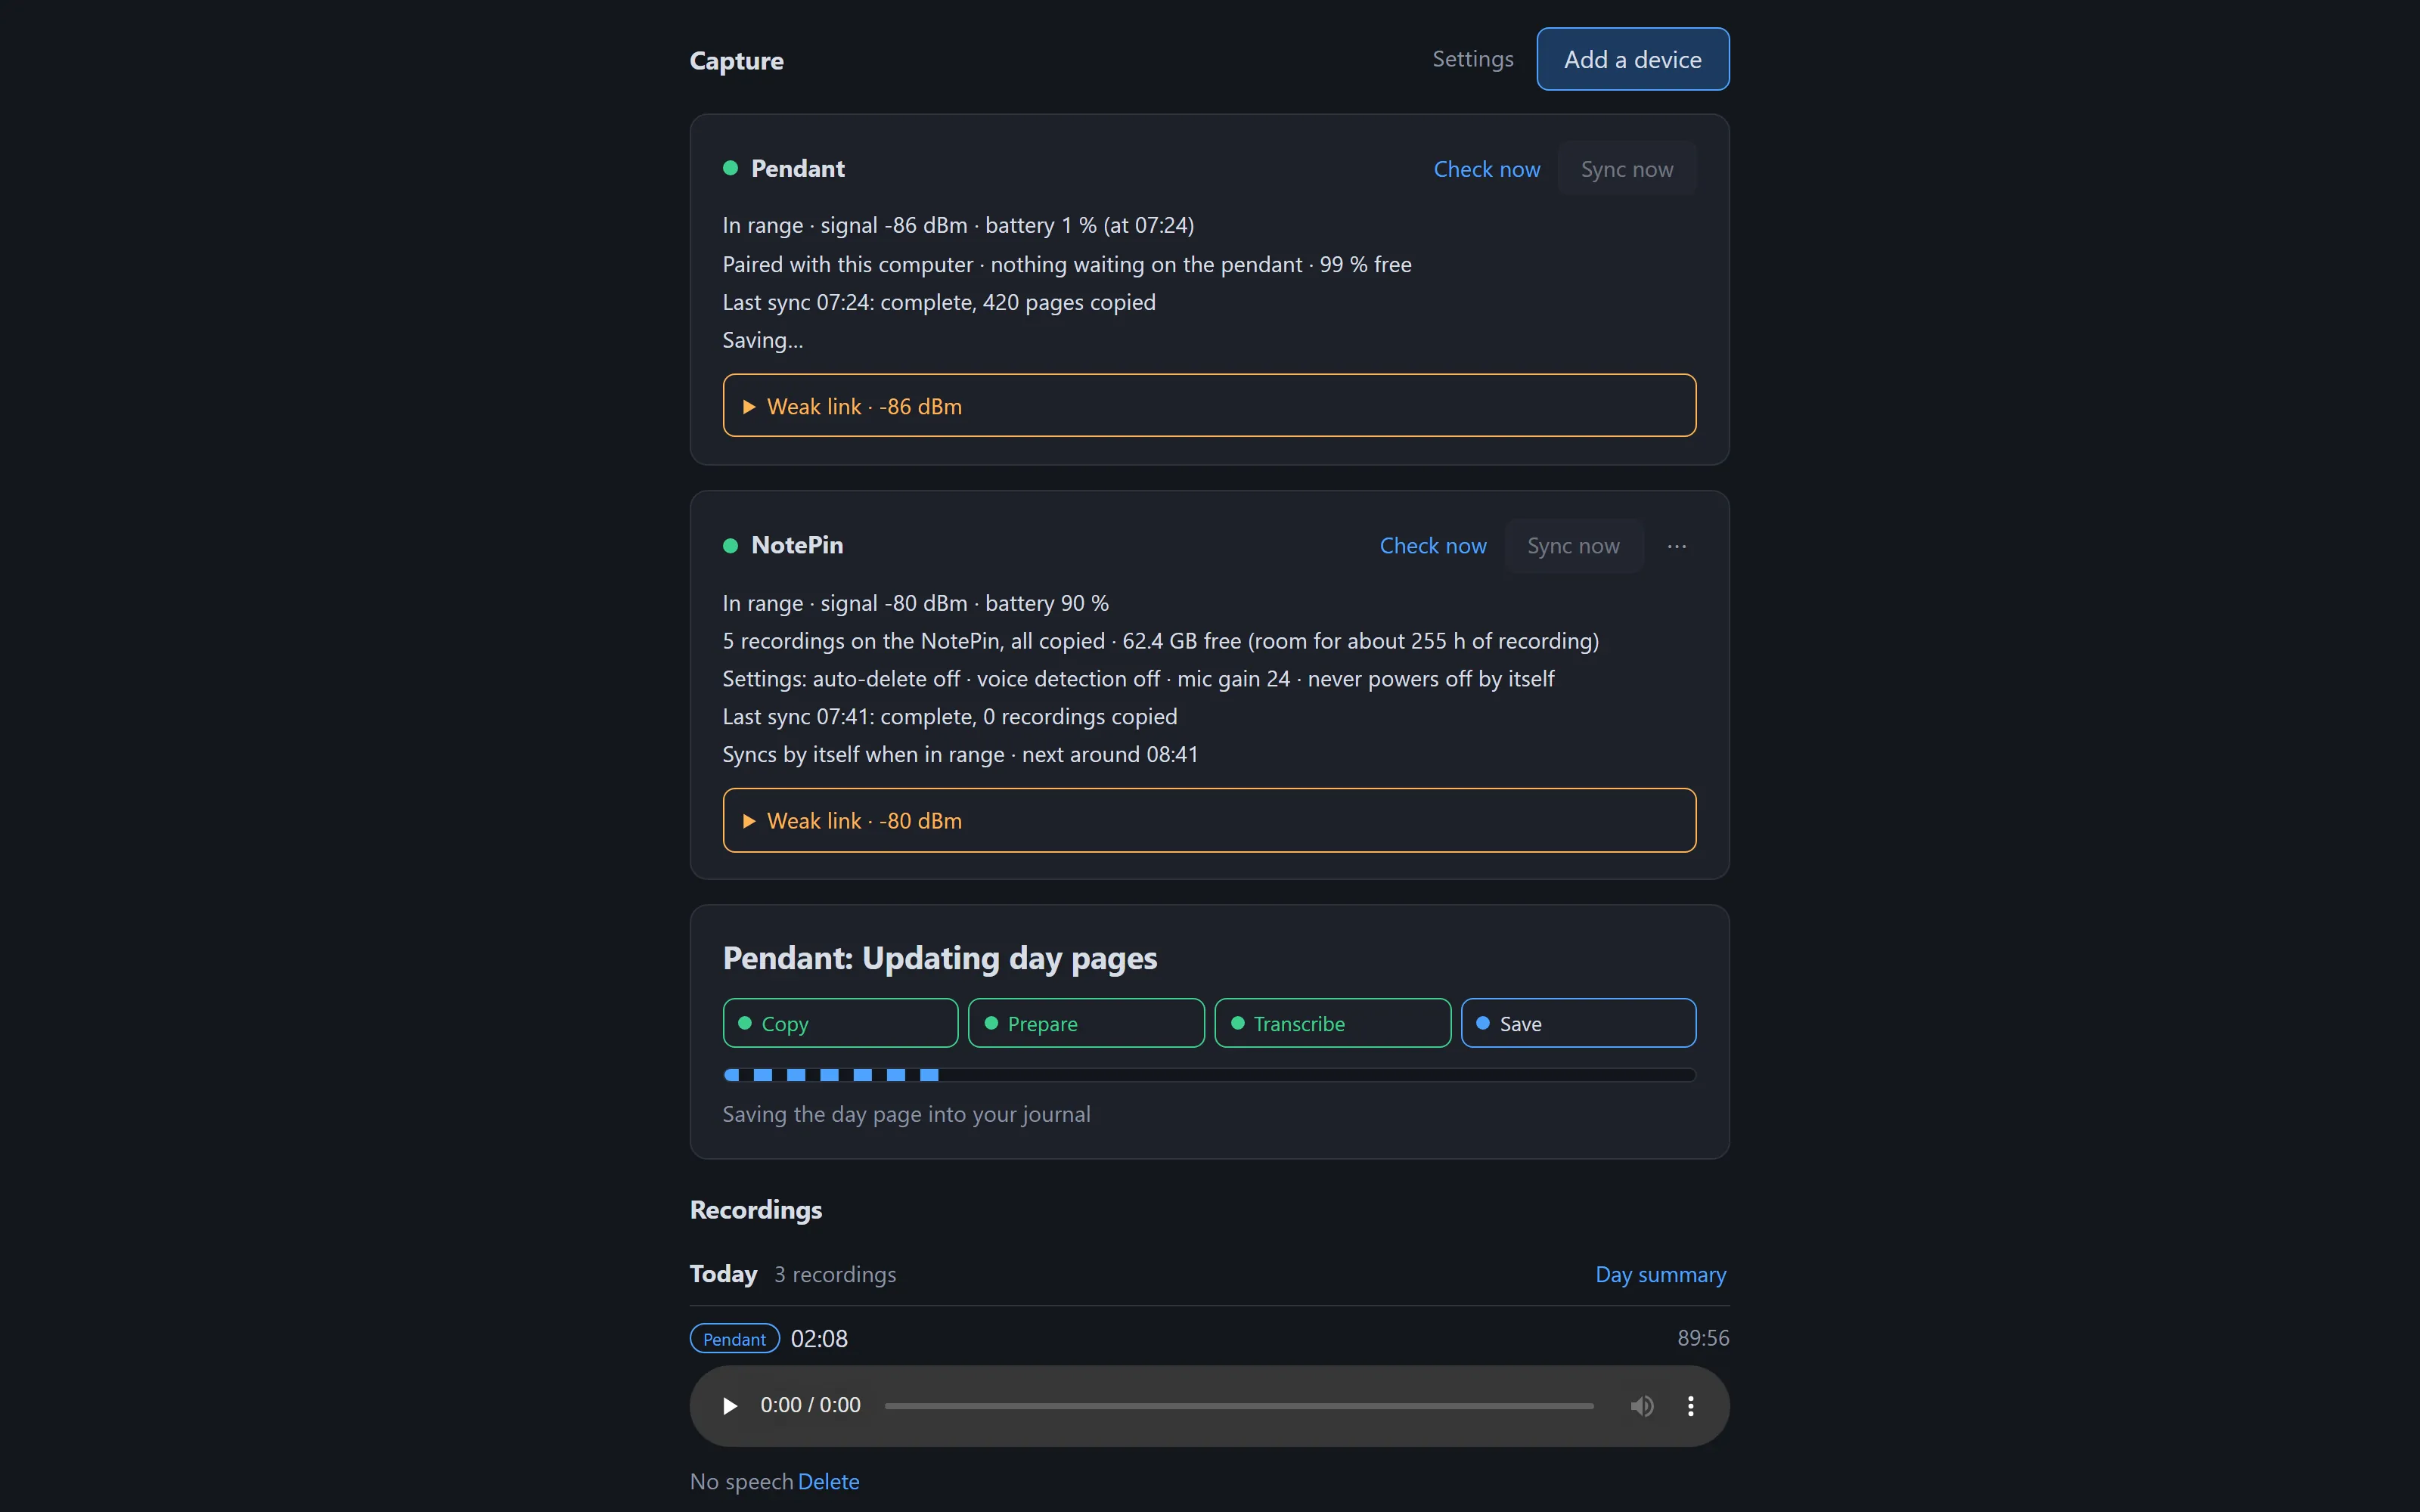Screen dimensions: 2420x1512
Task: Open the audio player more options menu
Action: click(1691, 1406)
